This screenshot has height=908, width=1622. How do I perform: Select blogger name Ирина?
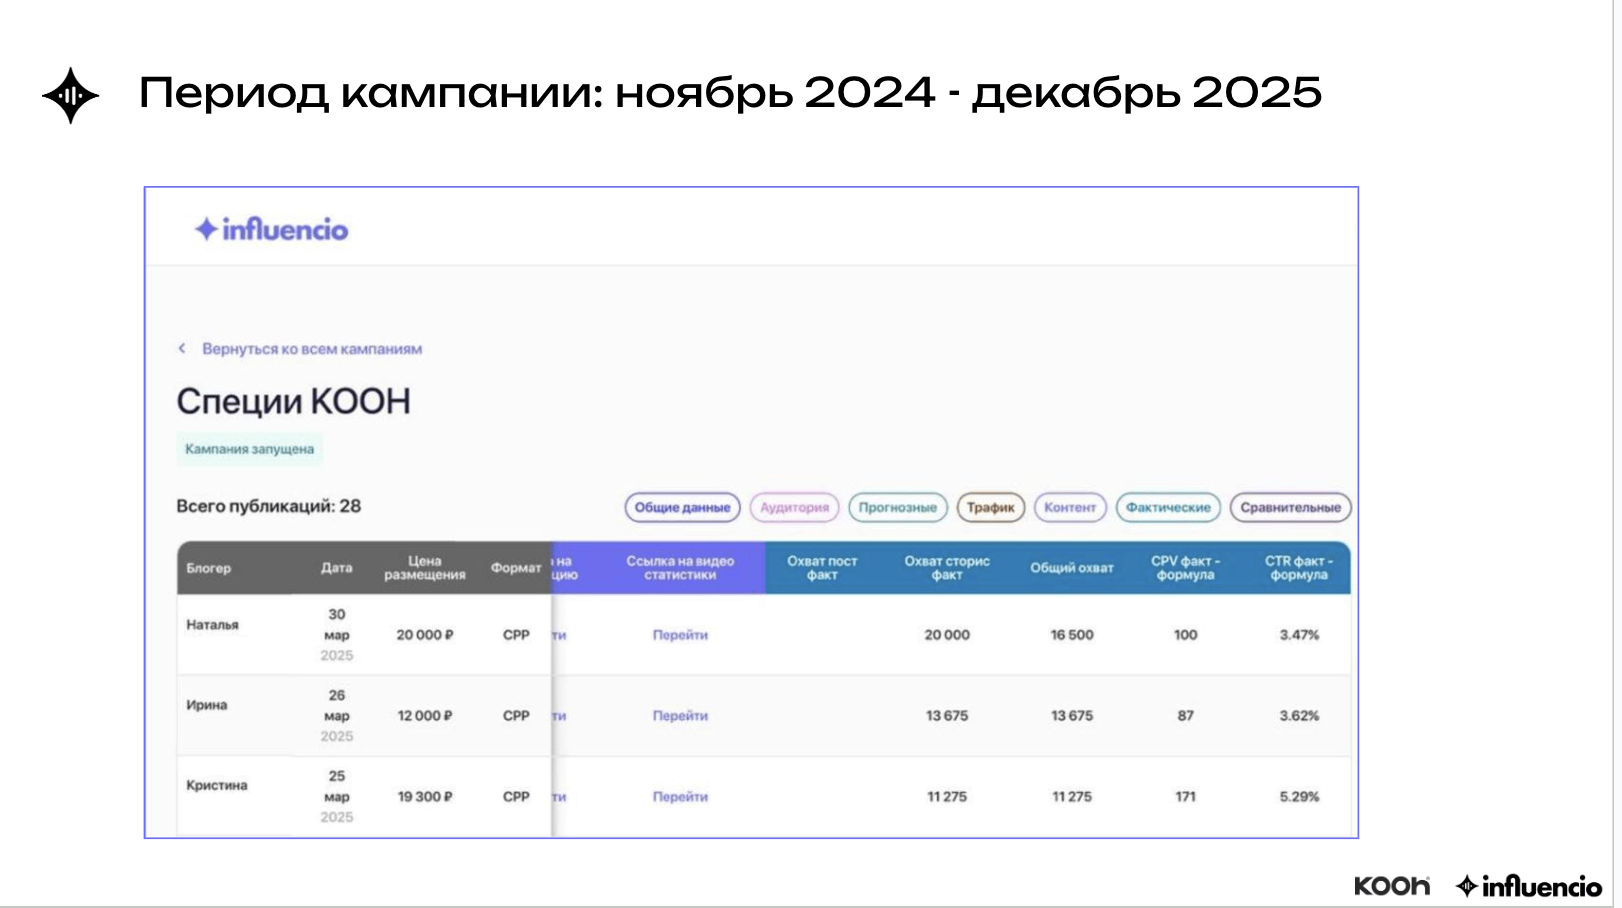(206, 705)
